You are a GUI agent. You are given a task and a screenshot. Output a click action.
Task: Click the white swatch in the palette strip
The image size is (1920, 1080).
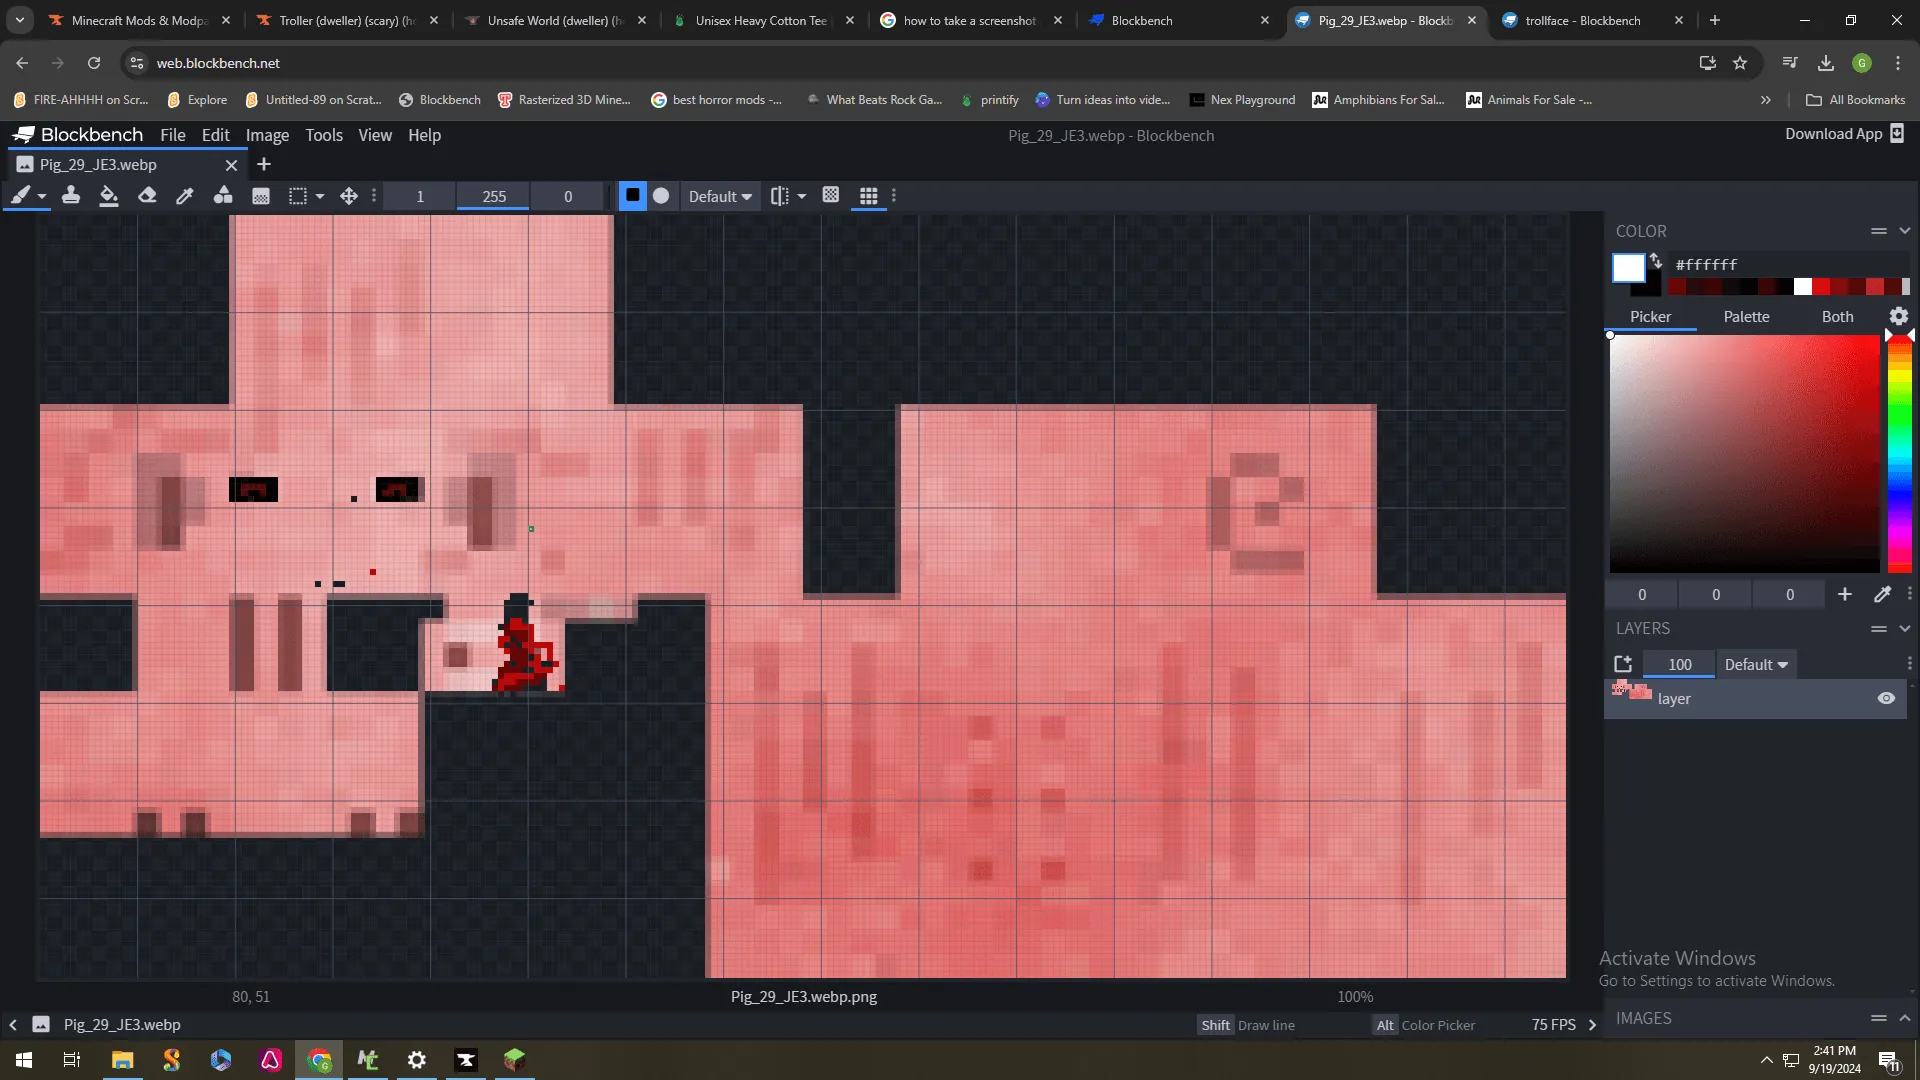1802,287
